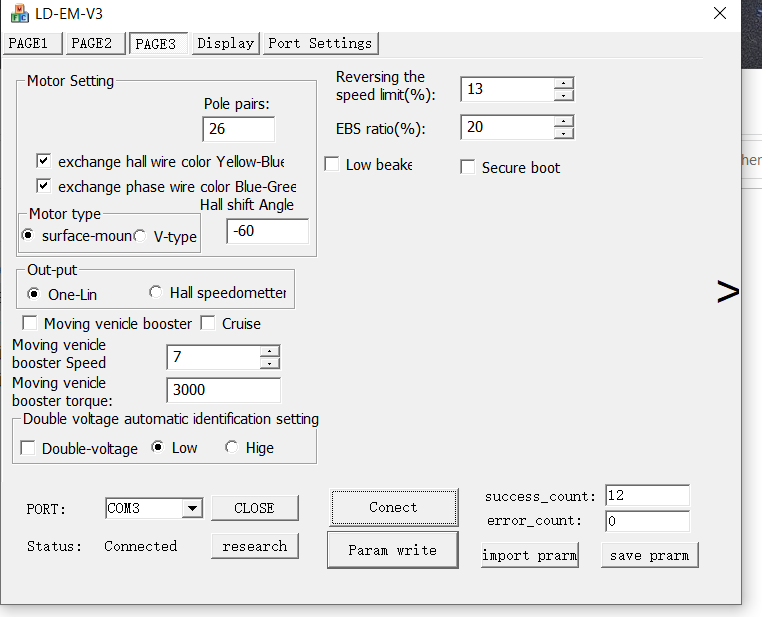Increase the reversing speed limit spinner
This screenshot has height=617, width=762.
[564, 83]
